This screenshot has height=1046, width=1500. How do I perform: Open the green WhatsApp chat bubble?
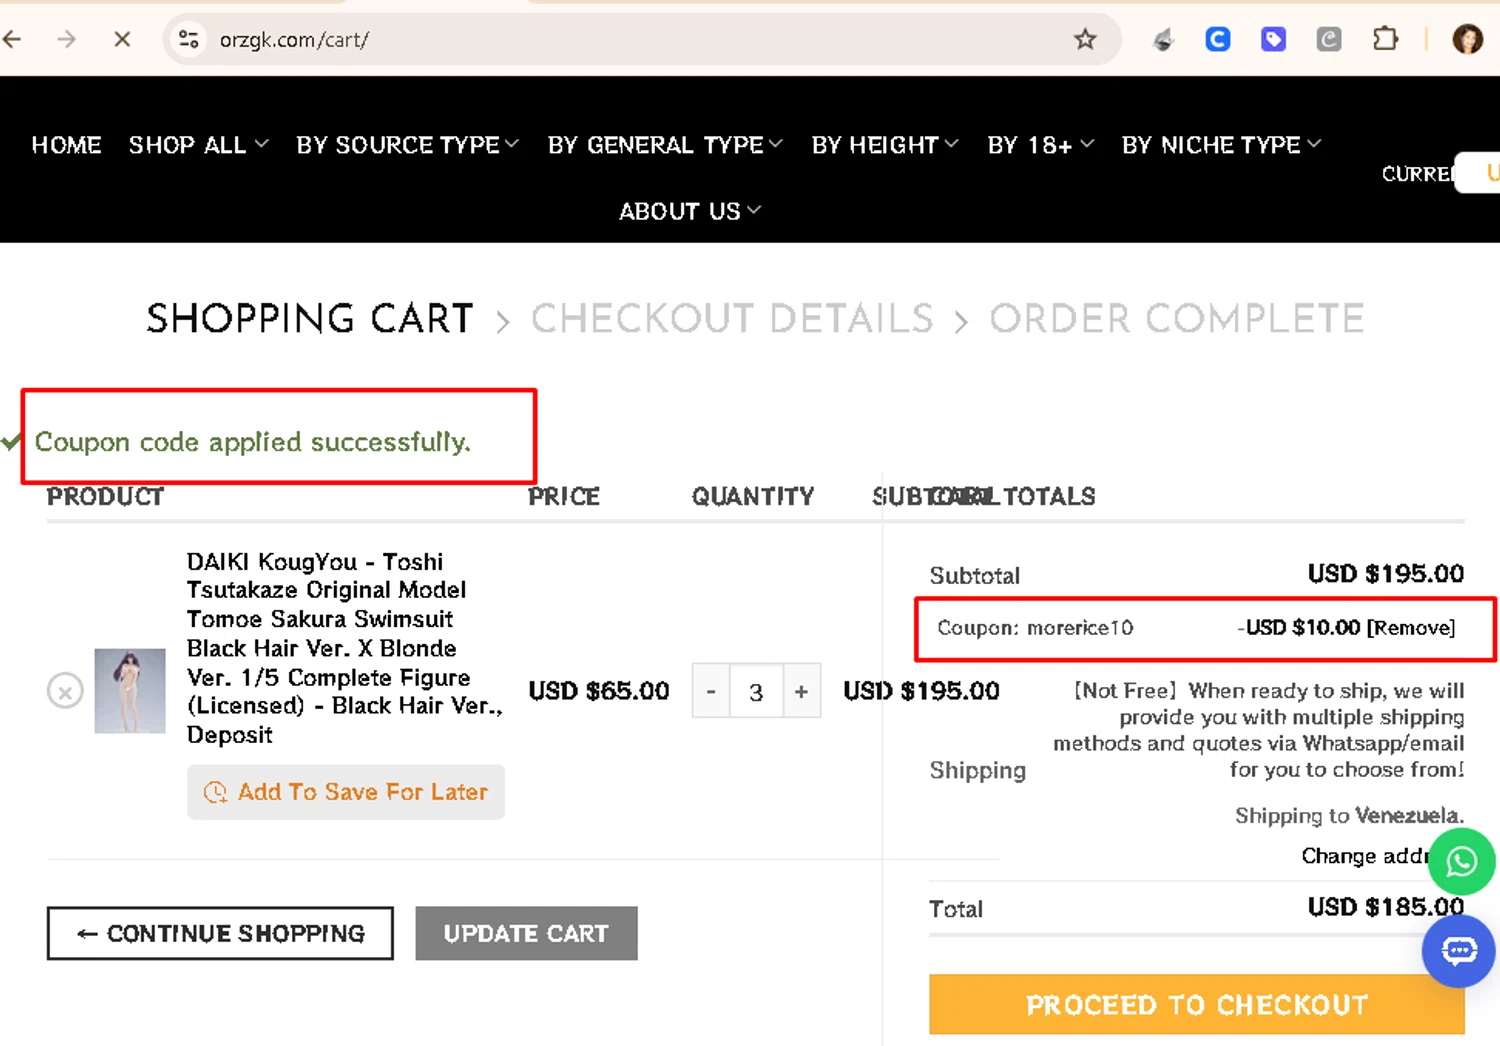click(1461, 861)
